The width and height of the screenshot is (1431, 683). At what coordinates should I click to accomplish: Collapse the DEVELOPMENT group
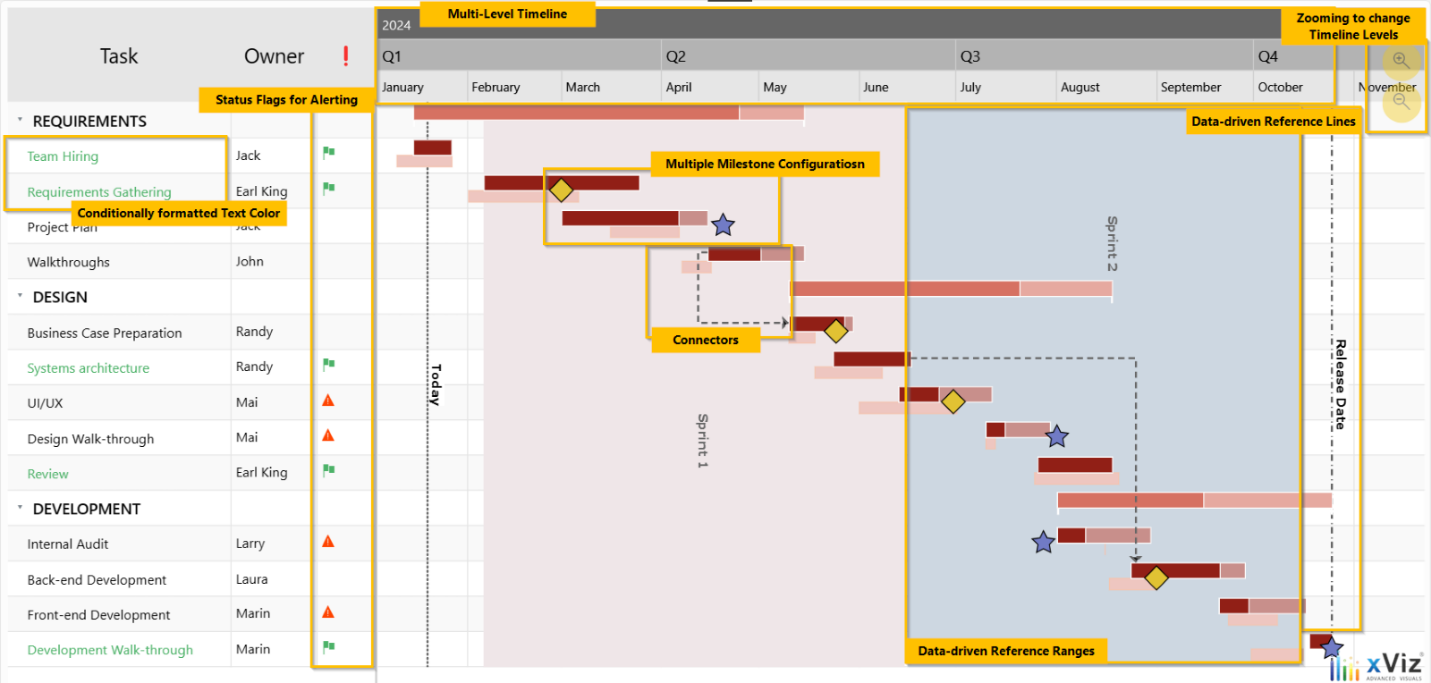coord(19,508)
